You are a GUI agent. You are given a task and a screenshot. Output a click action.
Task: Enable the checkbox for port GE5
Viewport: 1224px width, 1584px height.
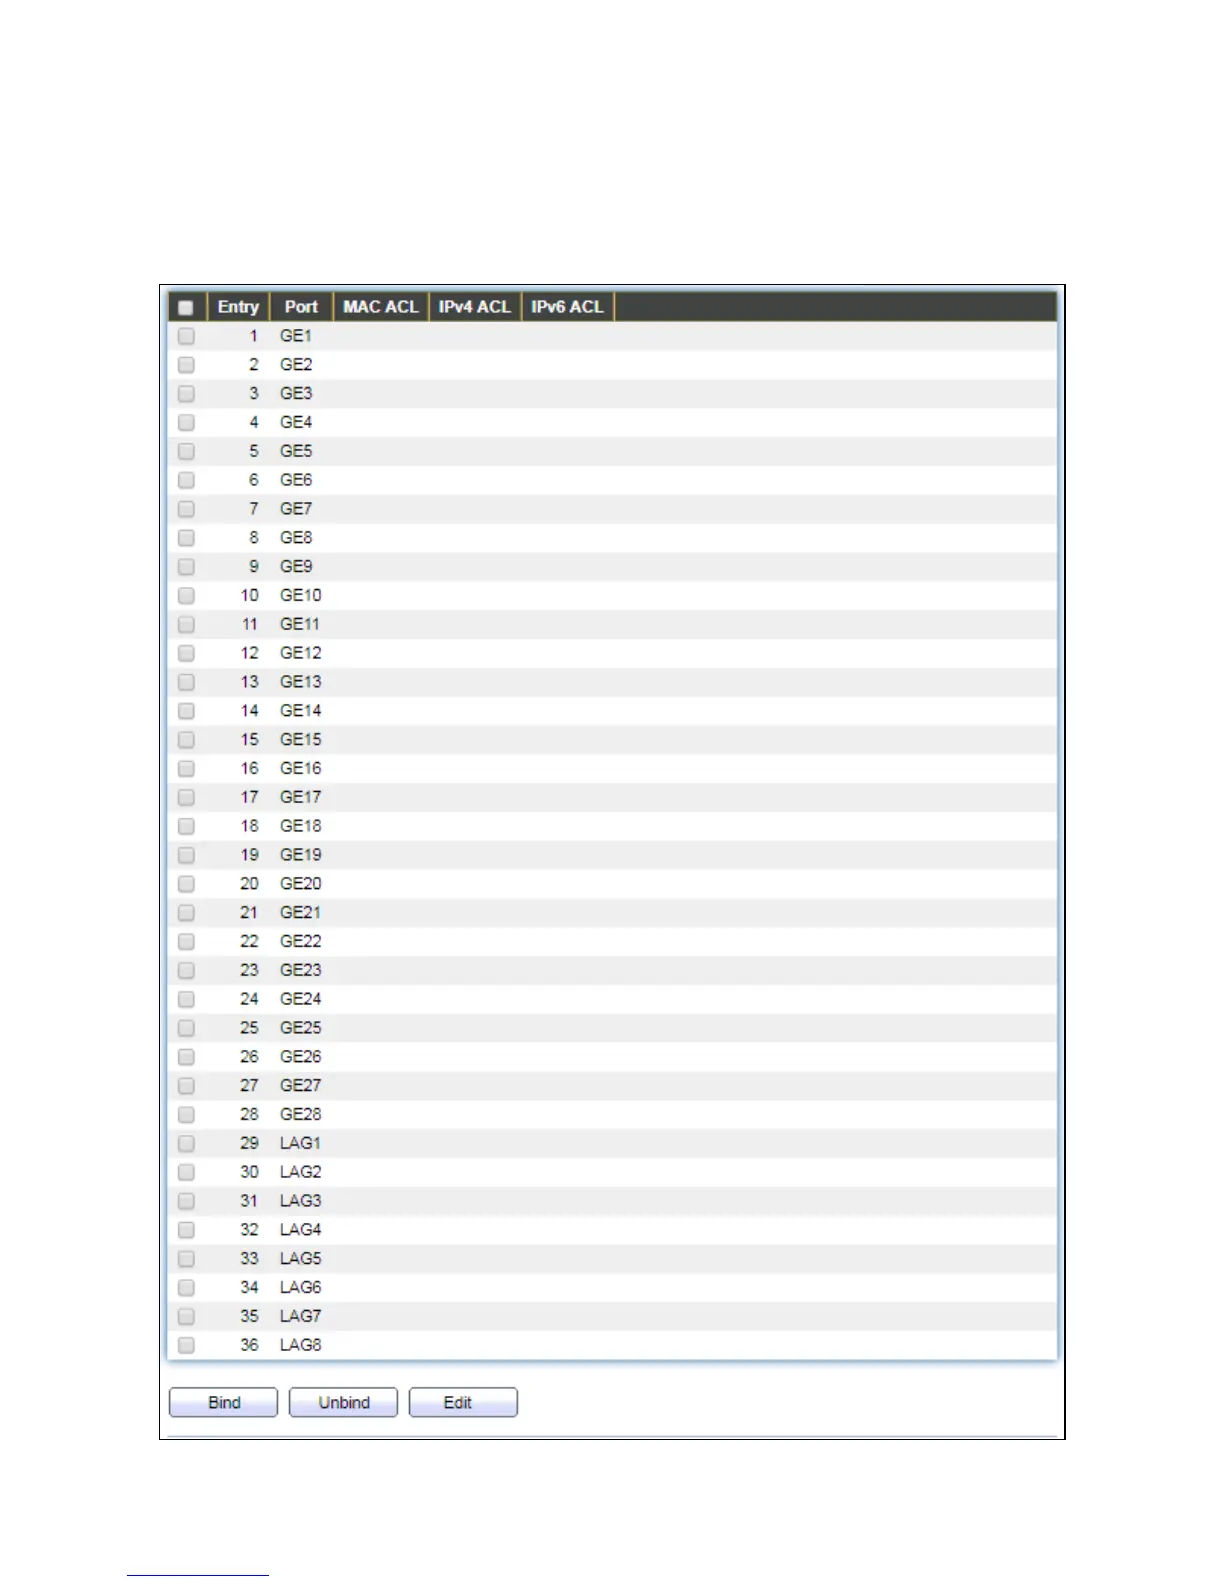pyautogui.click(x=186, y=451)
